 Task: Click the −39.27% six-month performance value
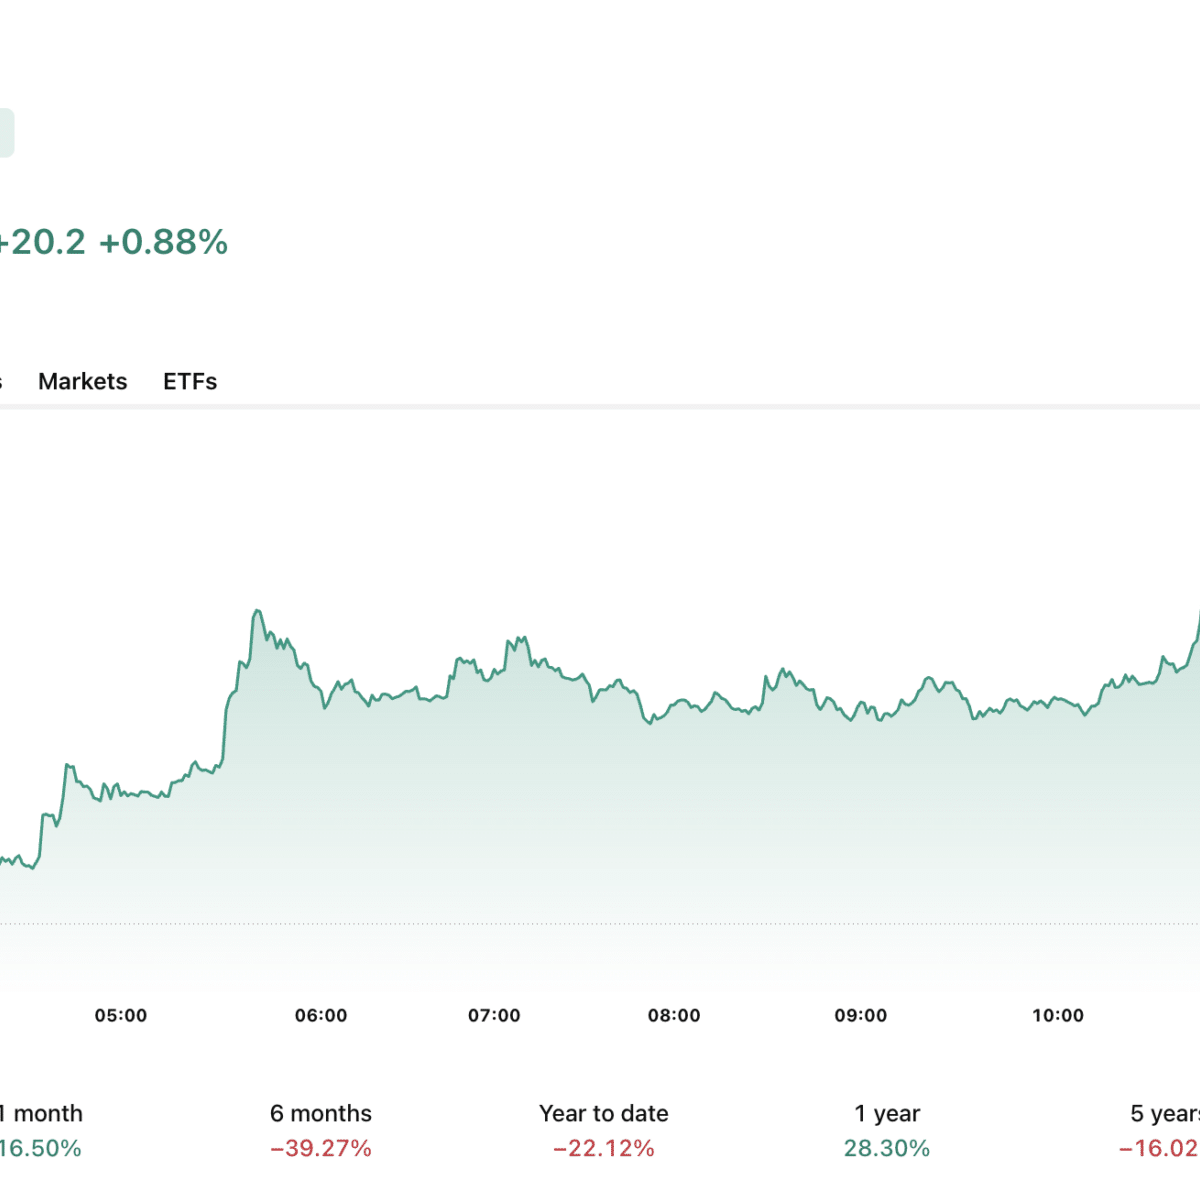coord(321,1148)
